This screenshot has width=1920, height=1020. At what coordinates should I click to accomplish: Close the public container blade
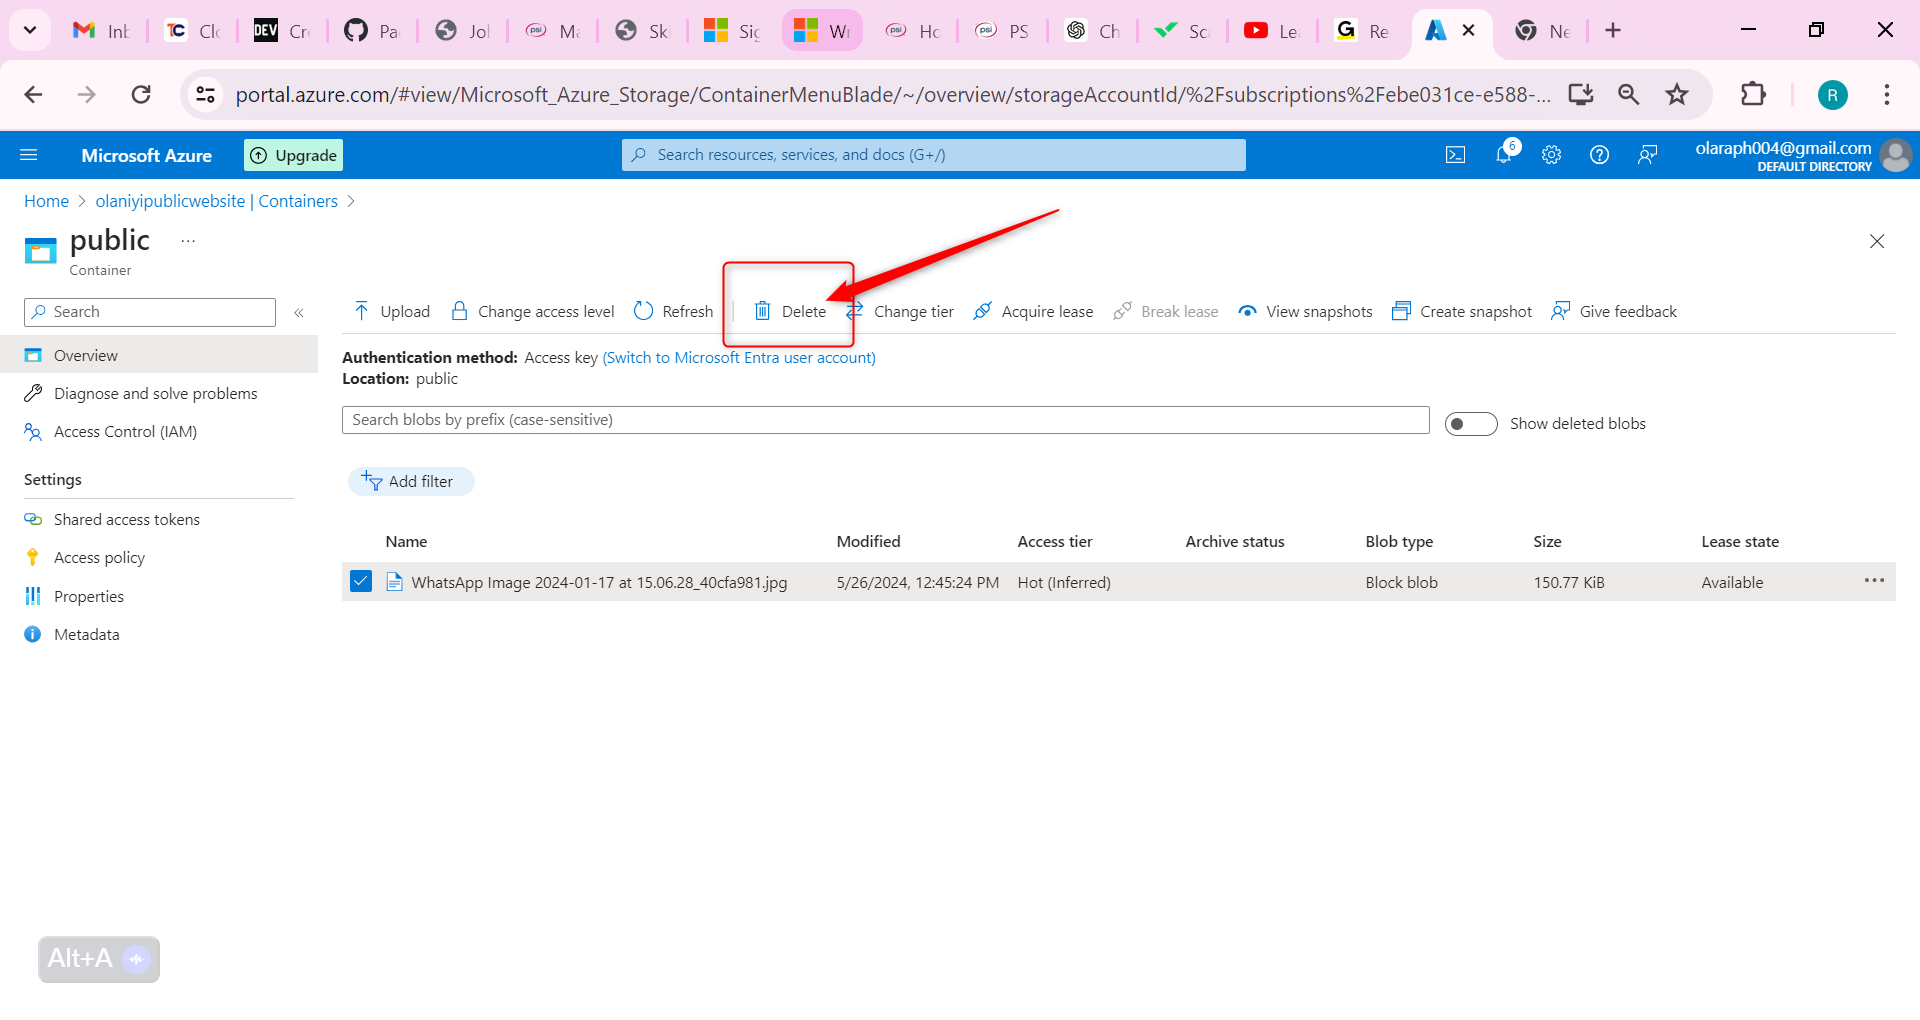pyautogui.click(x=1877, y=241)
